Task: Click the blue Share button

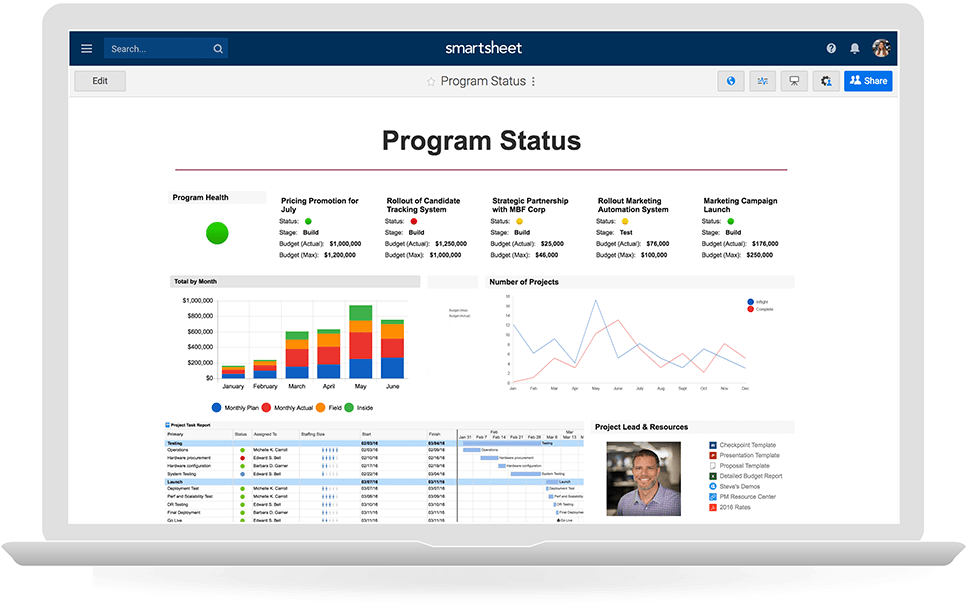Action: (x=867, y=81)
